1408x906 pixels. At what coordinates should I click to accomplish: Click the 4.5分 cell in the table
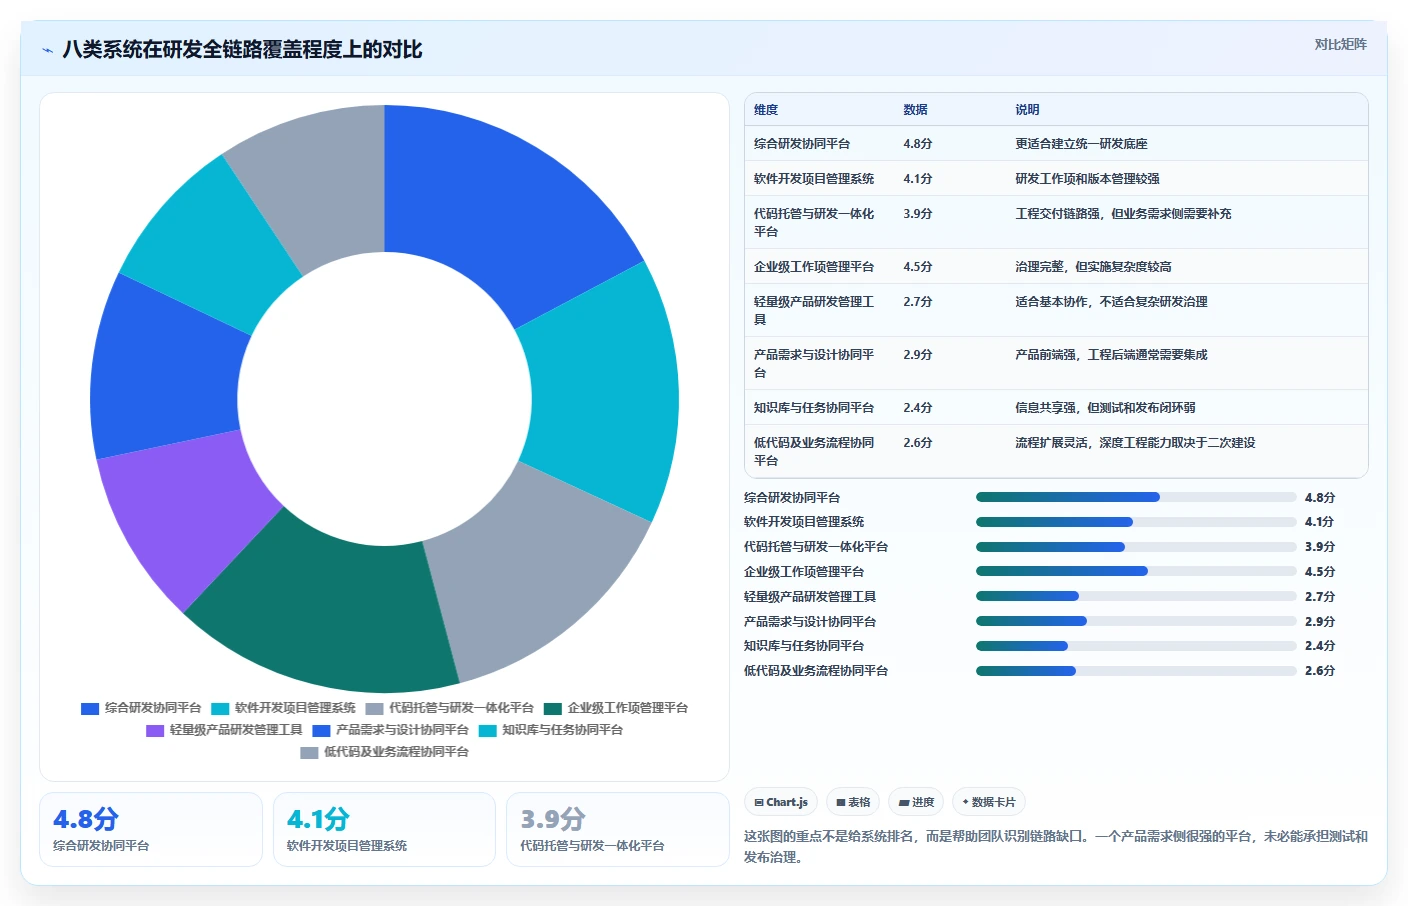pos(918,267)
